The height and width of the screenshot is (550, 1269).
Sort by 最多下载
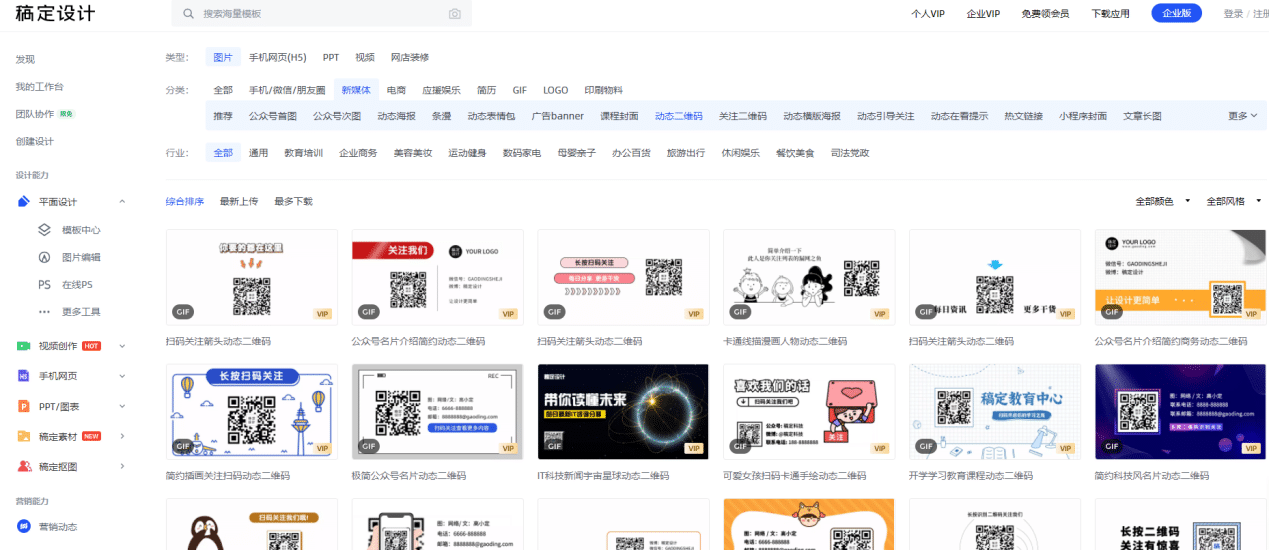293,201
